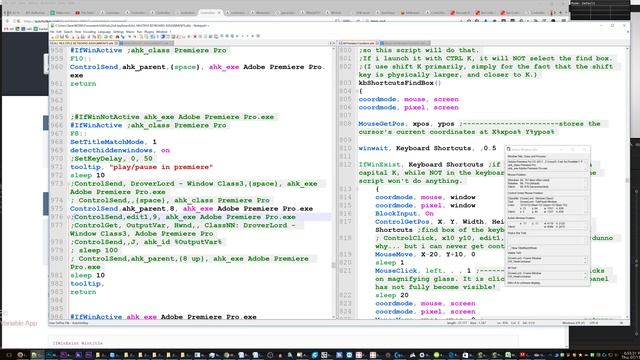The height and width of the screenshot is (360, 640).
Task: Click the Undo toolbar icon
Action: pyautogui.click(x=105, y=36)
